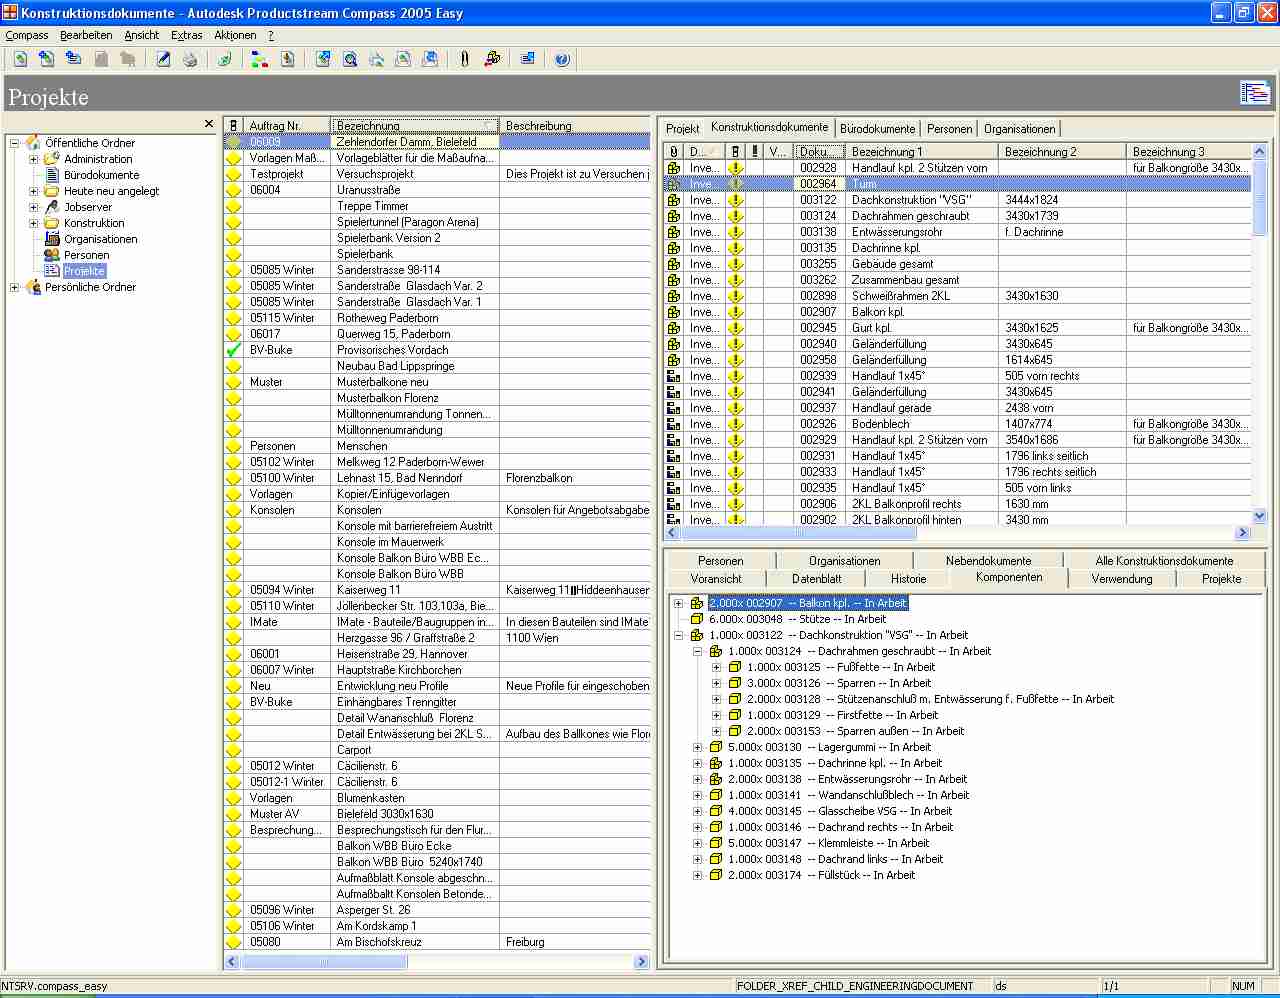Click the warning icon in row 002928
The image size is (1280, 998).
736,168
